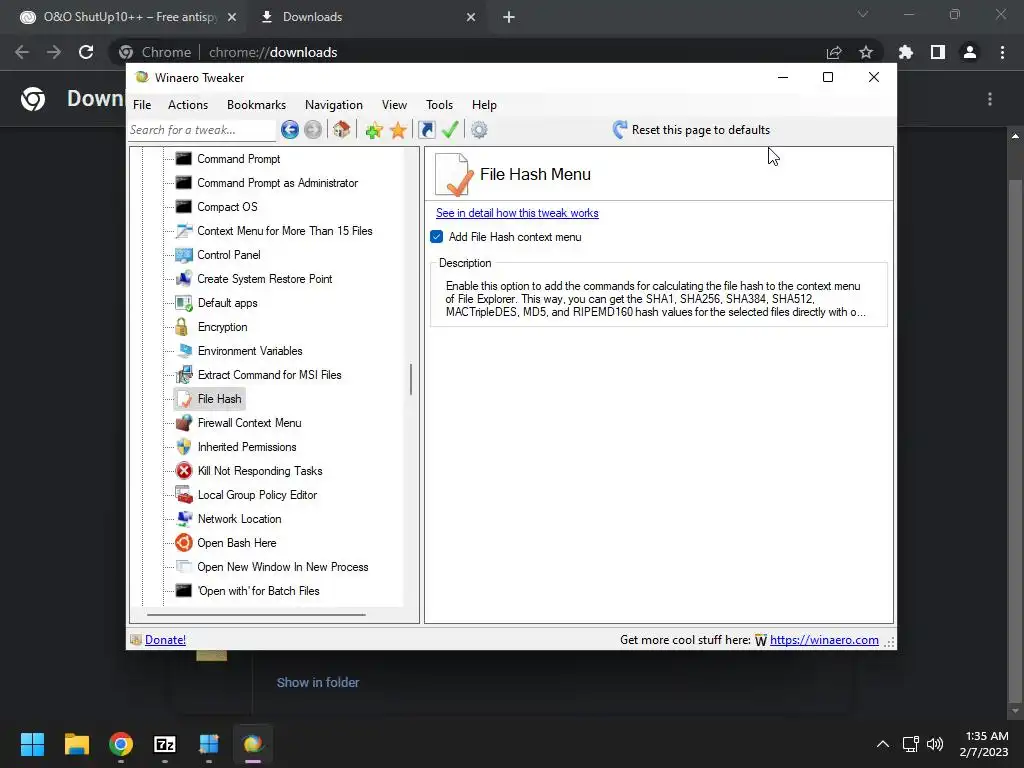This screenshot has height=768, width=1024.
Task: Click the Back navigation arrow in Winaero toolbar
Action: point(290,130)
